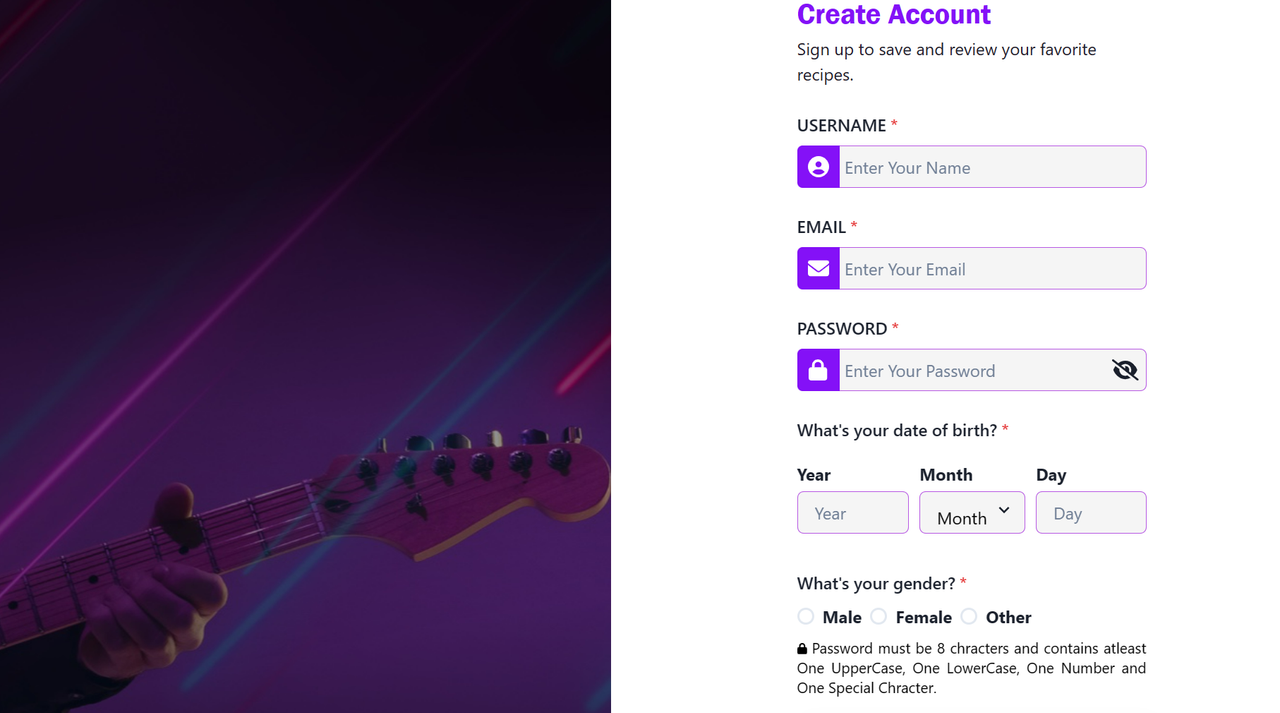Focus the Enter Your Name field
The height and width of the screenshot is (713, 1280).
pos(991,167)
